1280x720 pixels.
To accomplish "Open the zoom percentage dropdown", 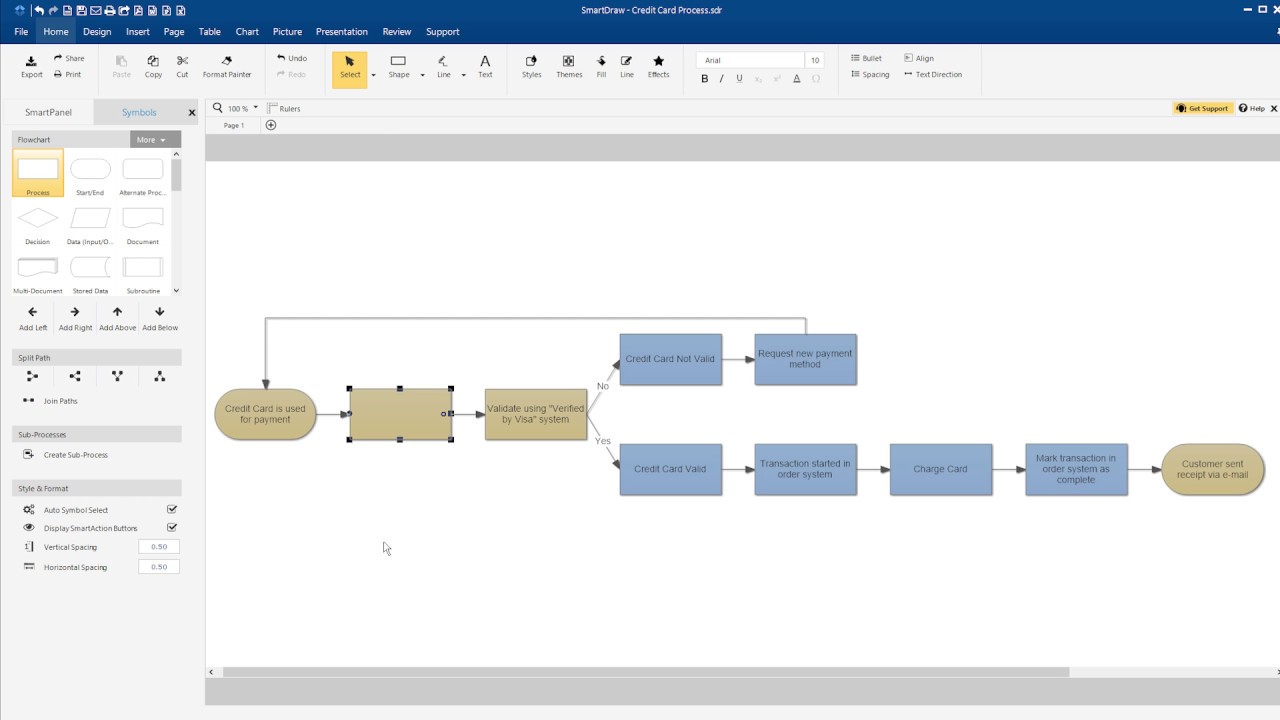I will [256, 107].
